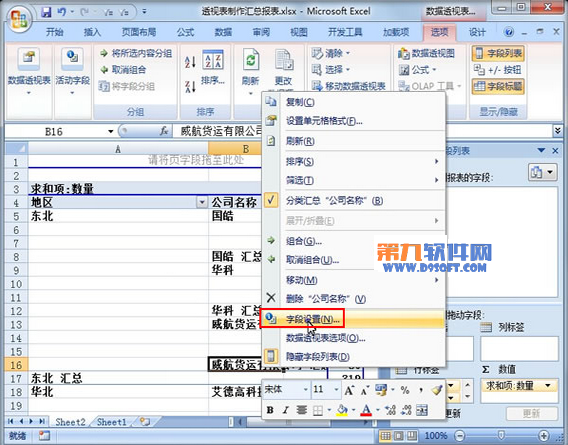
Task: Choose PivotTable Options in context menu
Action: (x=353, y=338)
